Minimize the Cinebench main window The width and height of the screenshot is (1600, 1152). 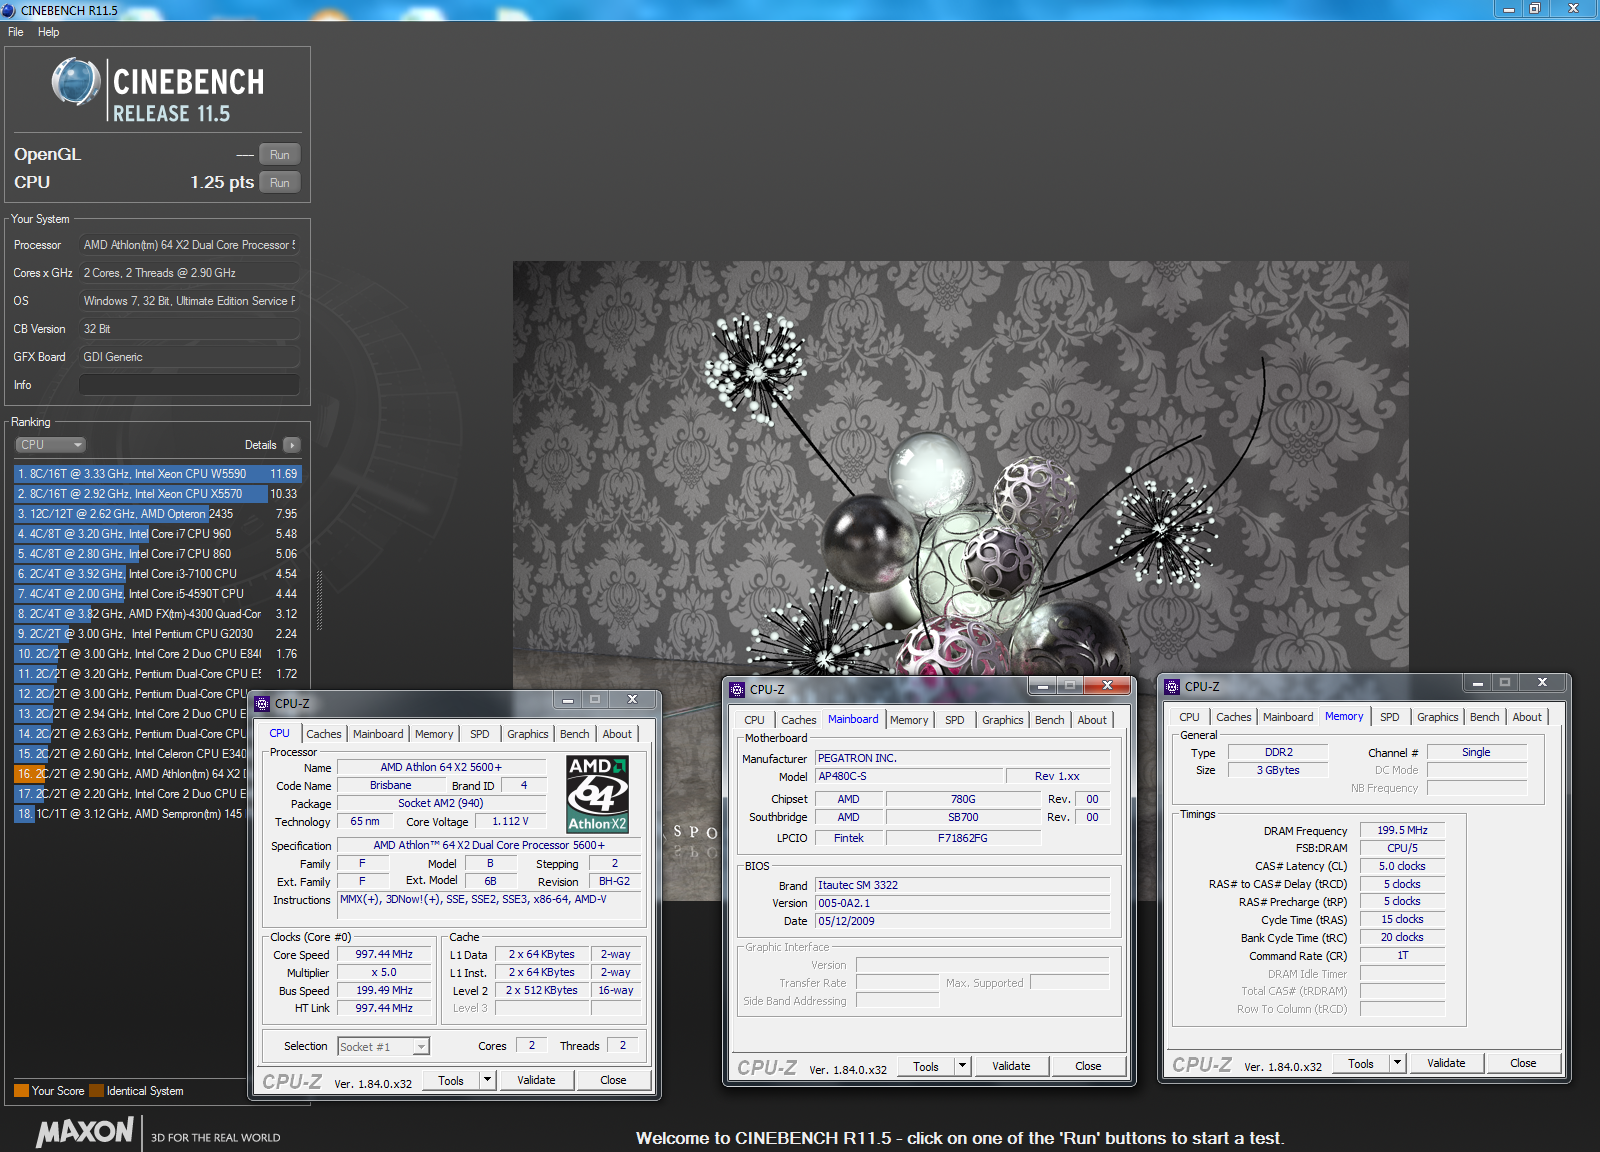click(x=1508, y=8)
